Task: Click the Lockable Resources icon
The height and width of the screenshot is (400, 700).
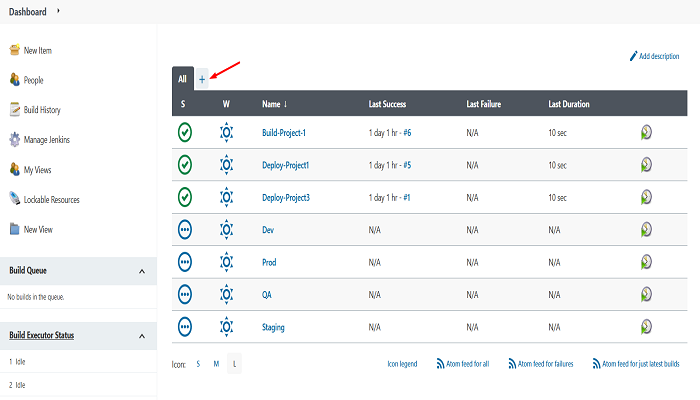Action: pos(15,199)
